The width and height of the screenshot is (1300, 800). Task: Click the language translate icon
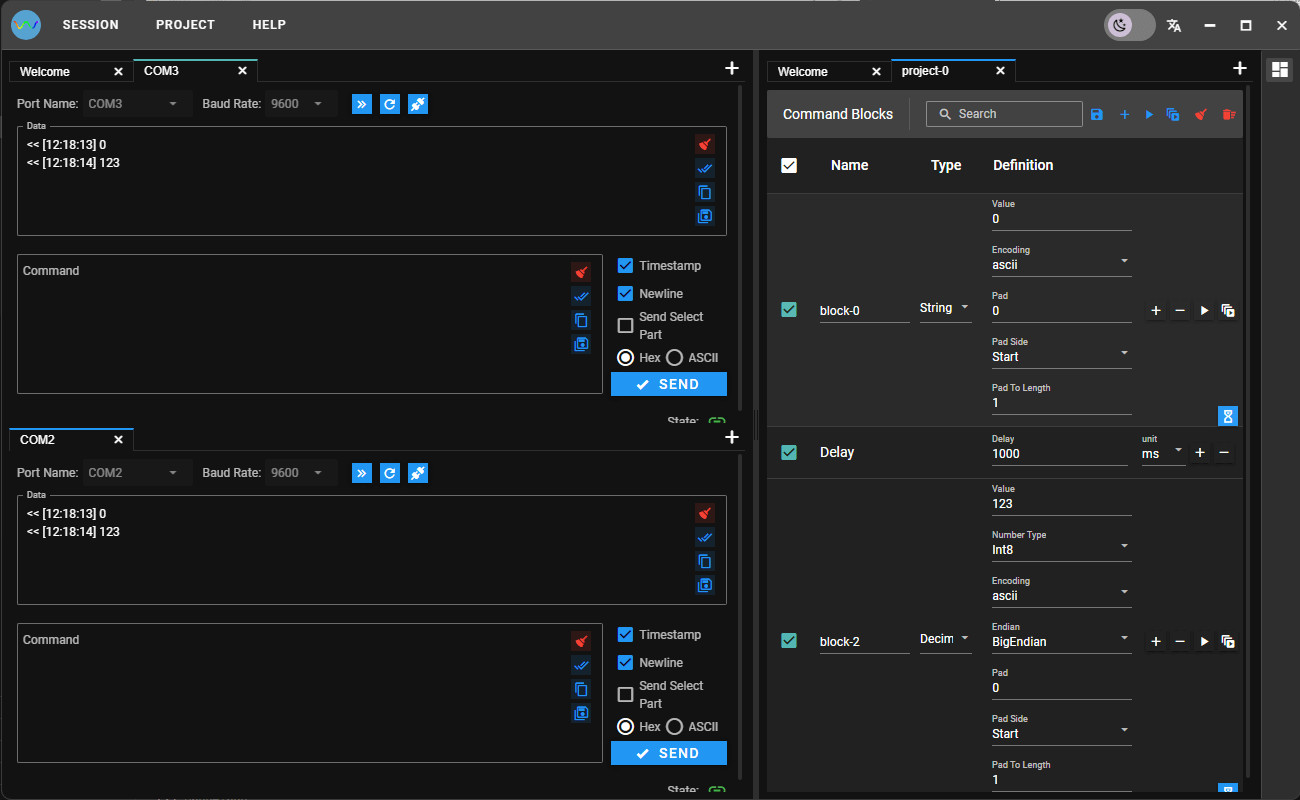coord(1174,25)
